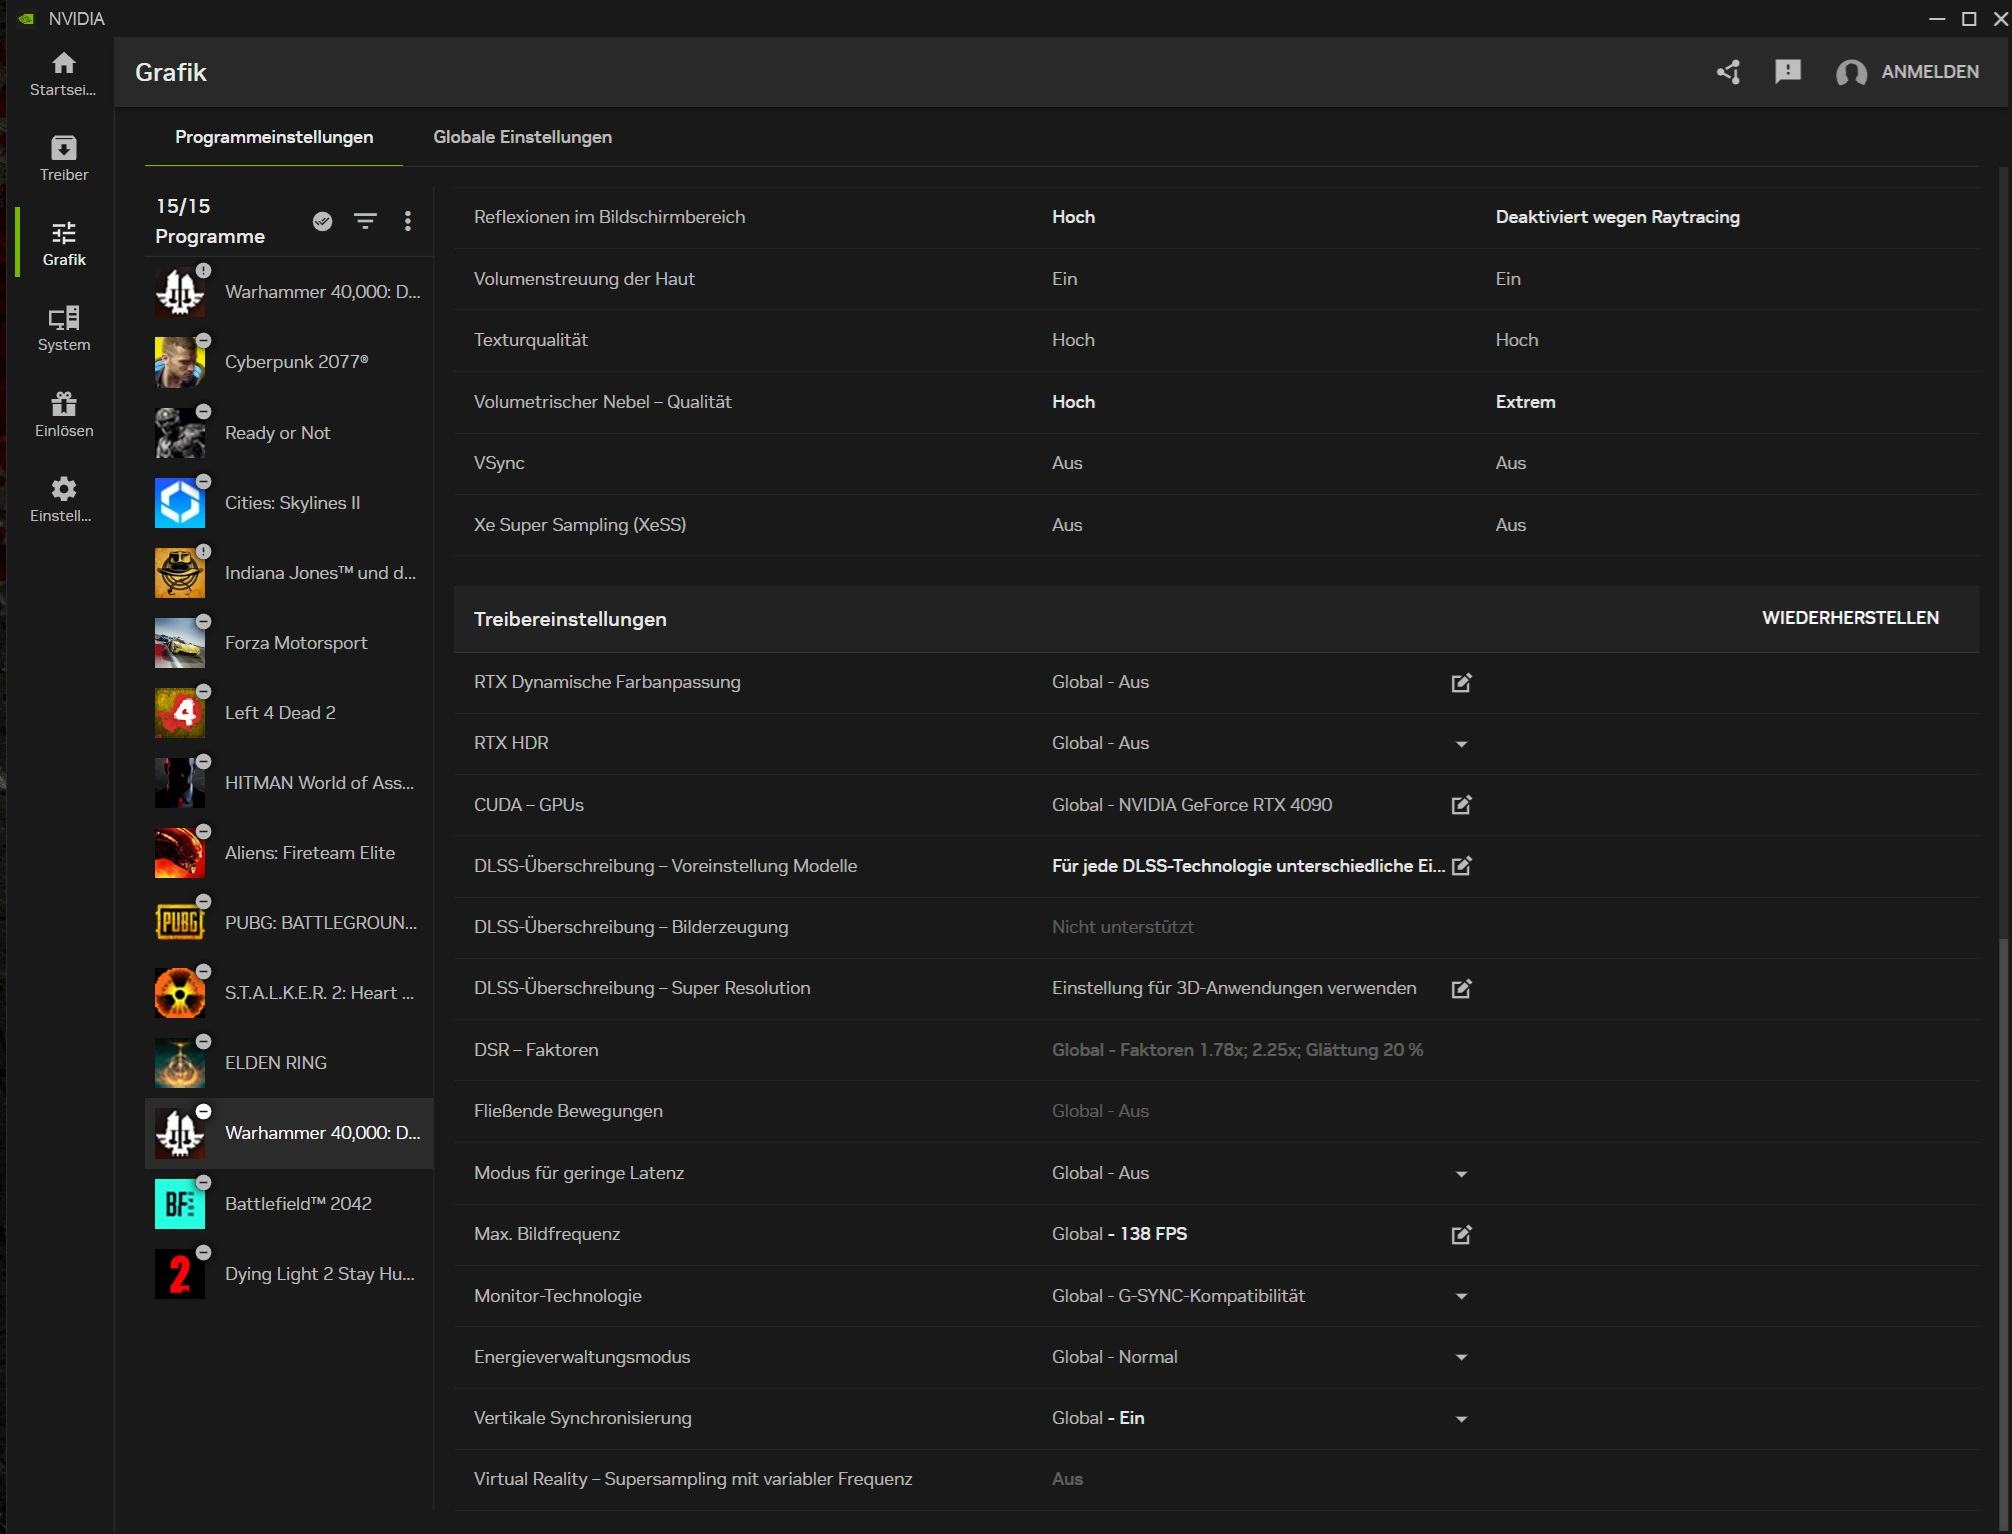2012x1534 pixels.
Task: Toggle optimization badge on ELDEN RING
Action: click(204, 1042)
